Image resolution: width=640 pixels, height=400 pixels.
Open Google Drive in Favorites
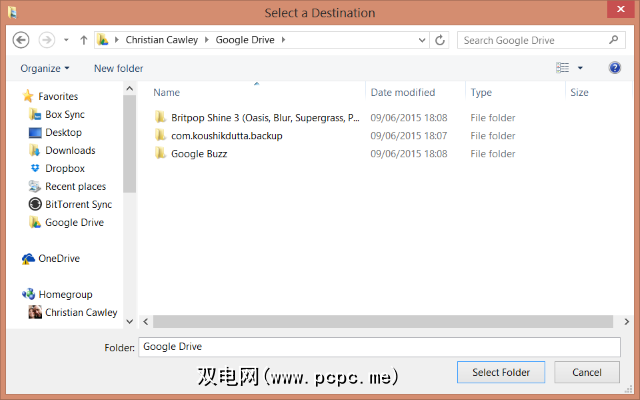[x=74, y=222]
